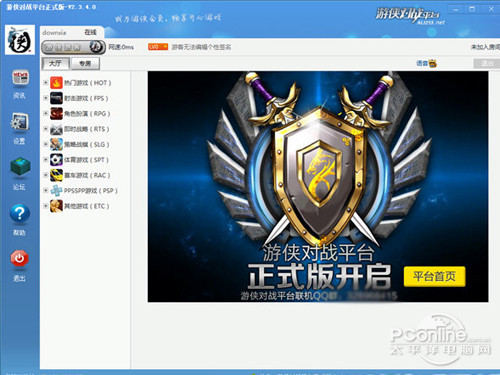500x375 pixels.
Task: Open the Forum (论坛) cube icon
Action: click(x=20, y=167)
